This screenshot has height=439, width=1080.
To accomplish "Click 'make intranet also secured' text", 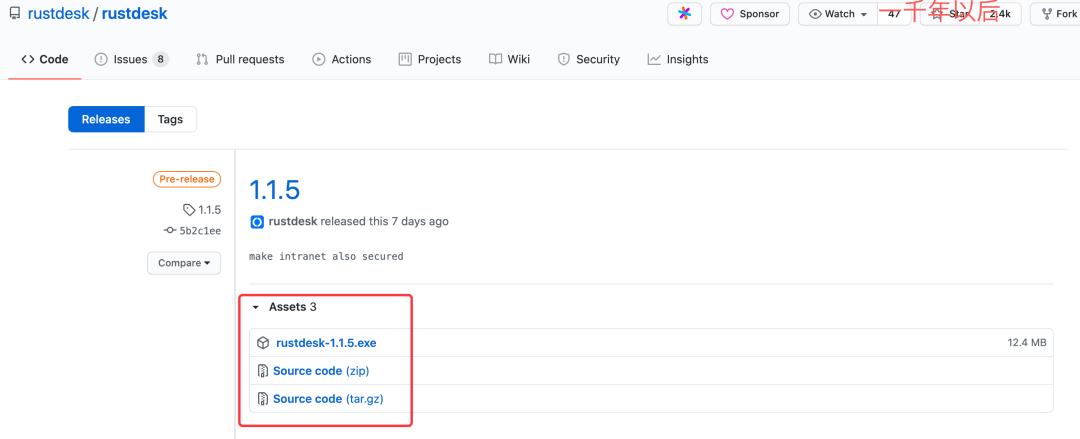I will (x=326, y=256).
